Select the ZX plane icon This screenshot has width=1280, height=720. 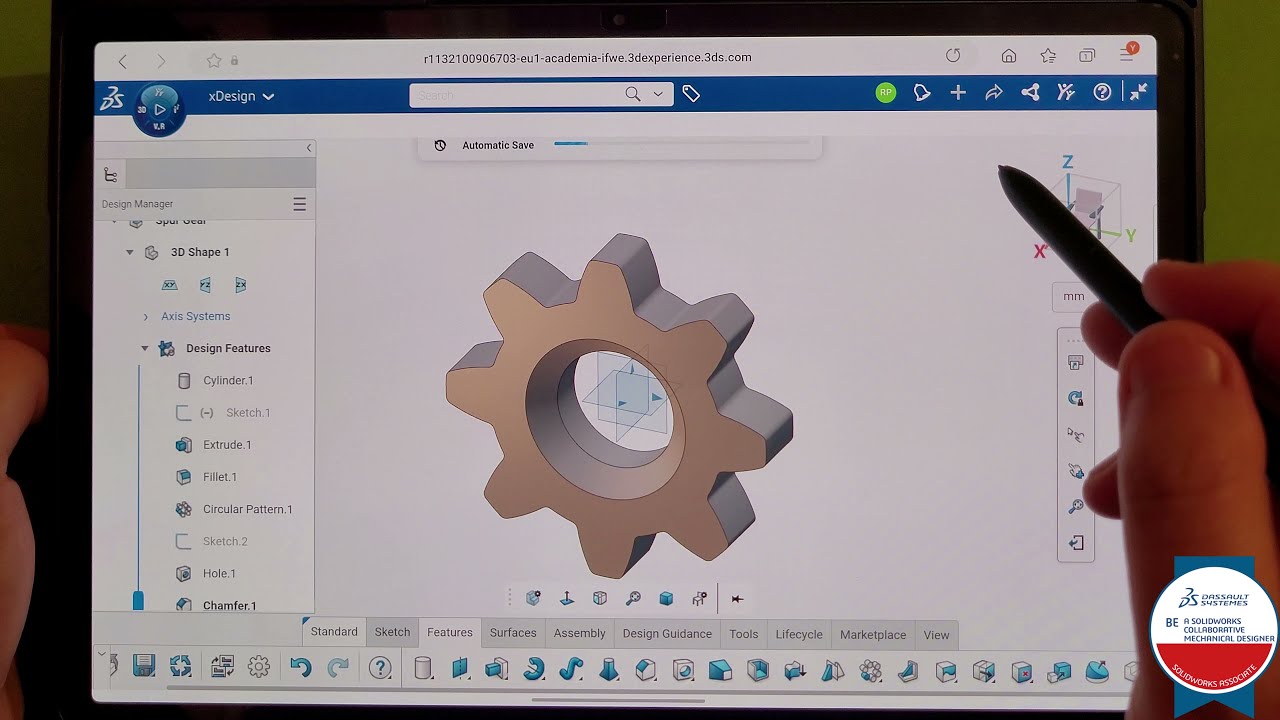click(240, 285)
